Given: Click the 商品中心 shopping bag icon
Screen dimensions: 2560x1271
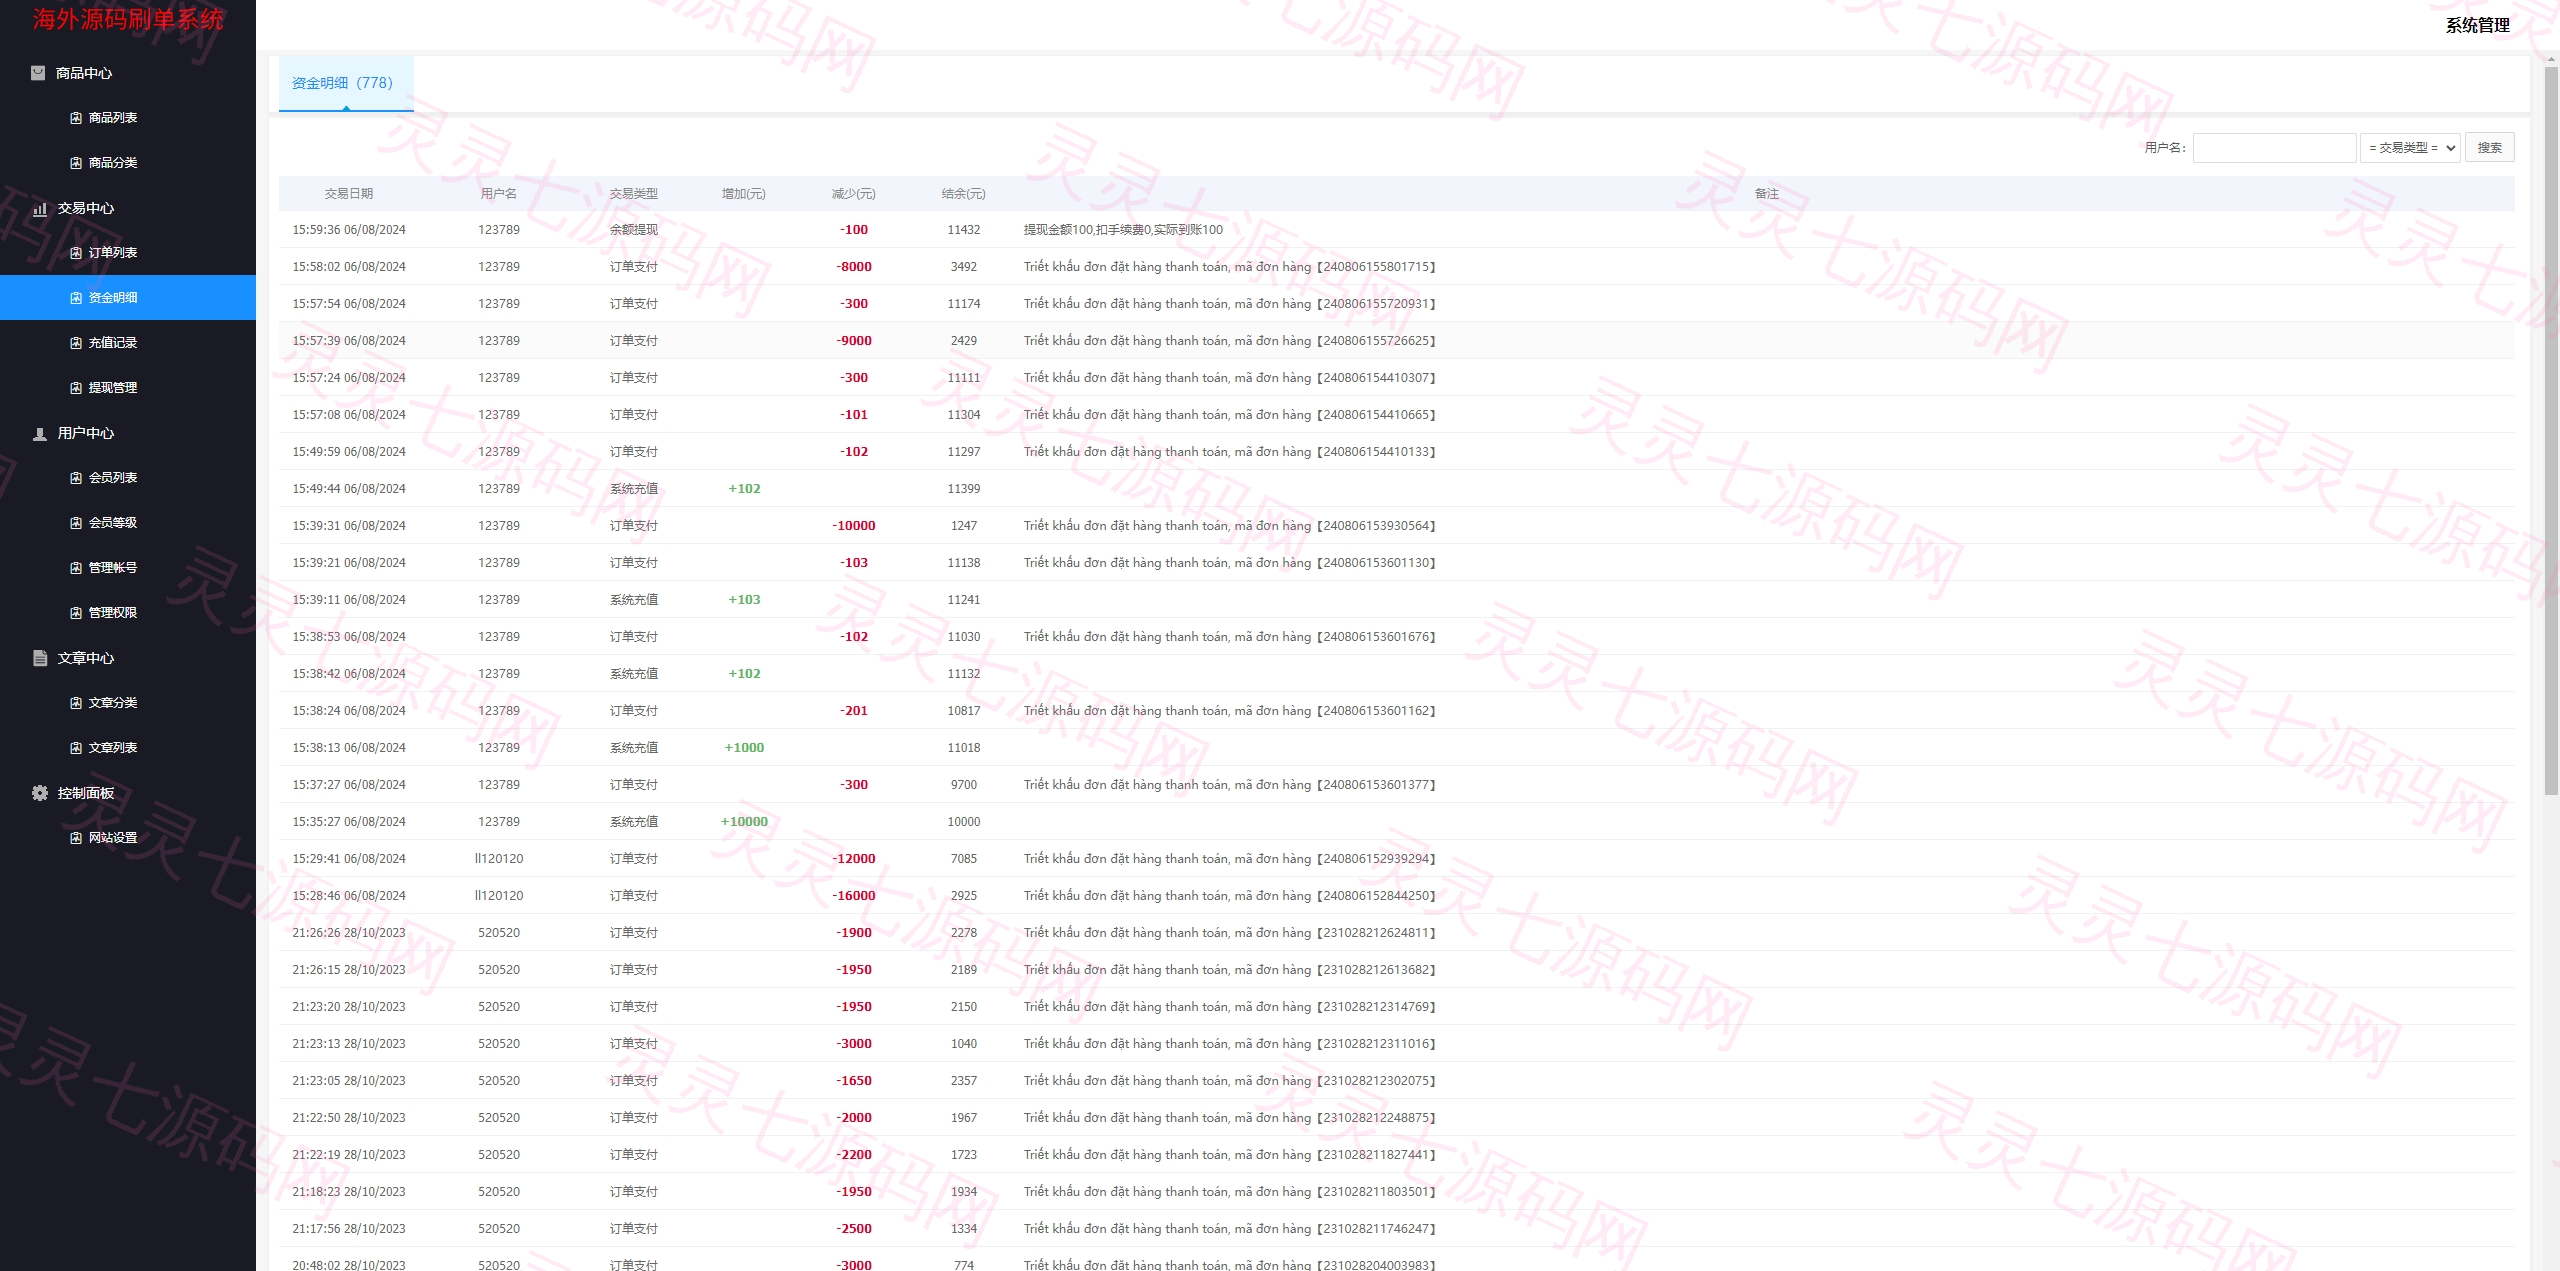Looking at the screenshot, I should pyautogui.click(x=38, y=73).
